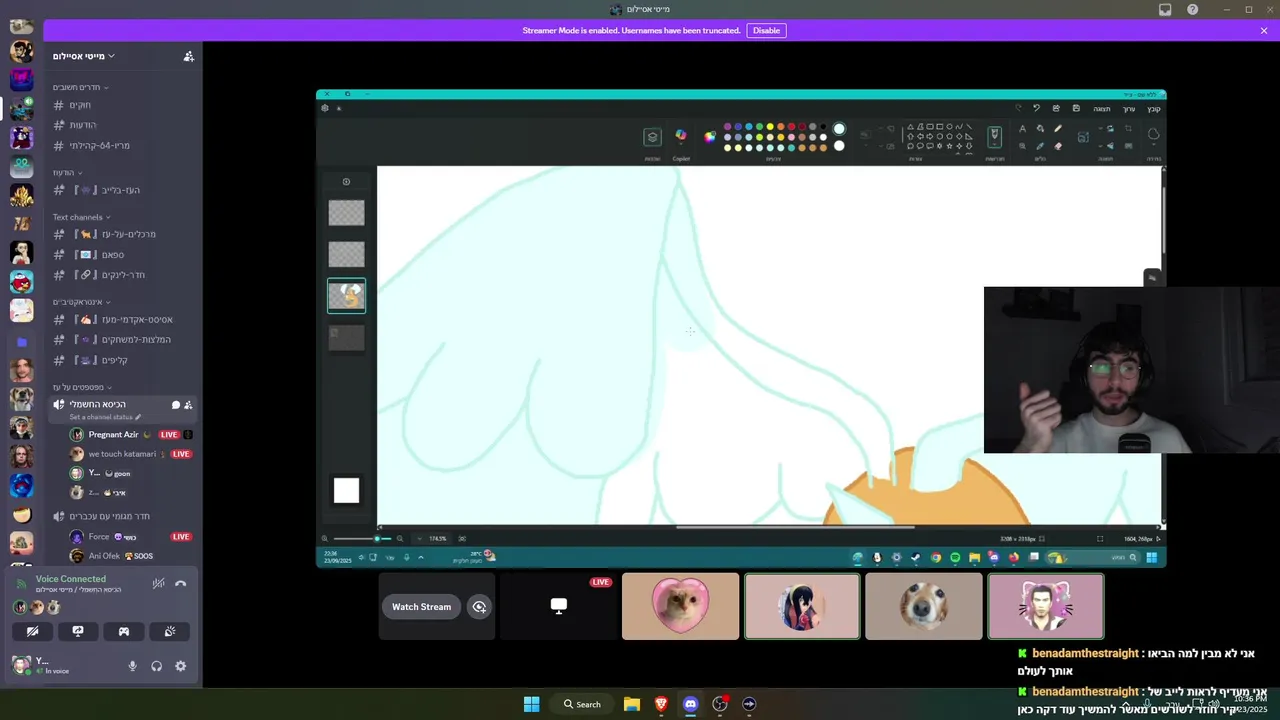This screenshot has width=1280, height=720.
Task: Click the undo arrow in Paint title bar
Action: [1036, 108]
